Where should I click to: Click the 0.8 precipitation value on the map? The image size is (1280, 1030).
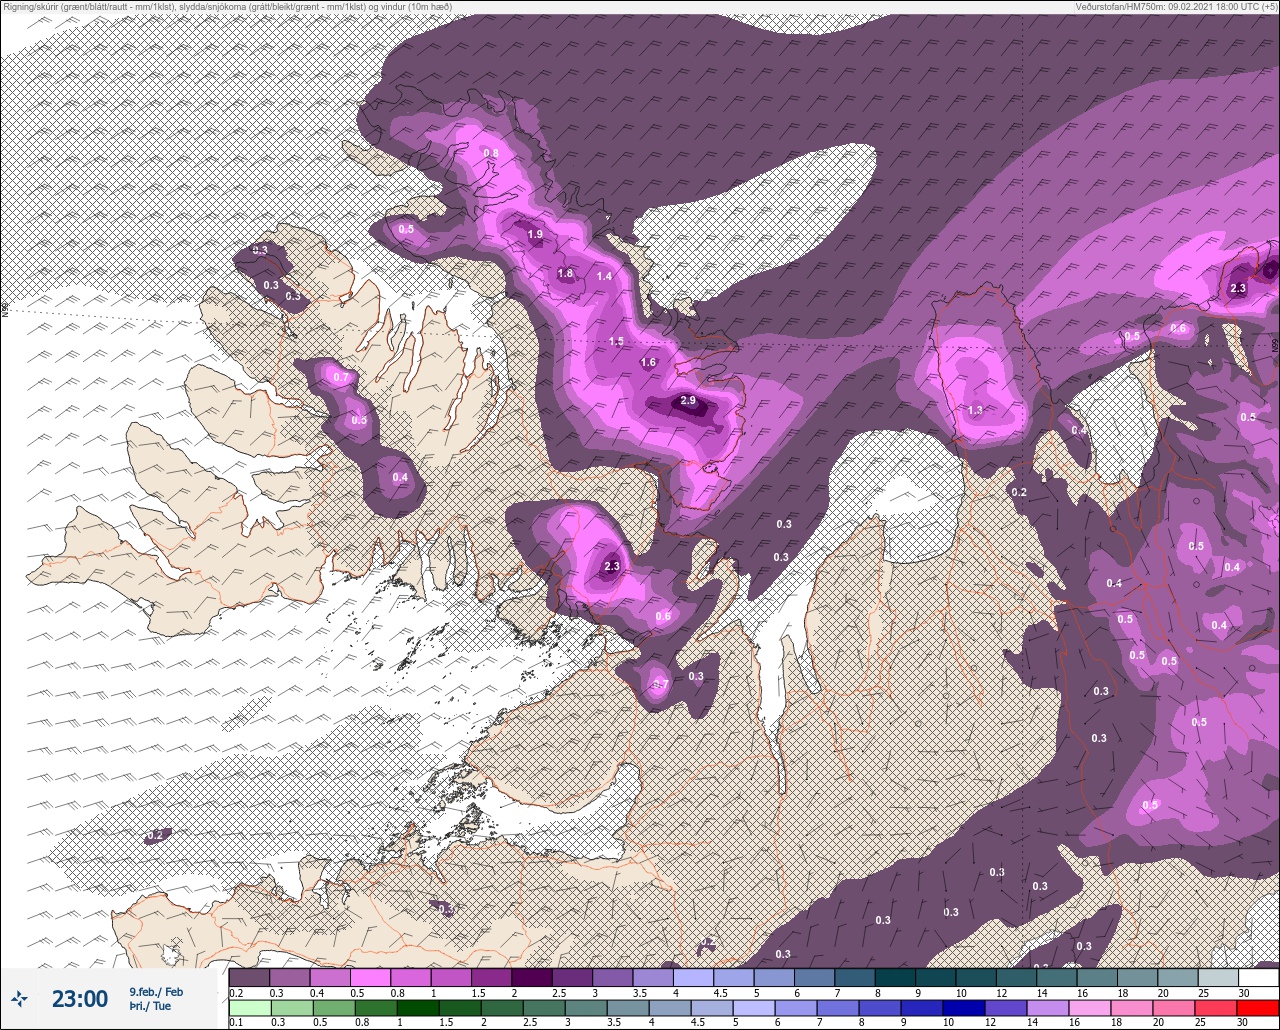point(491,153)
